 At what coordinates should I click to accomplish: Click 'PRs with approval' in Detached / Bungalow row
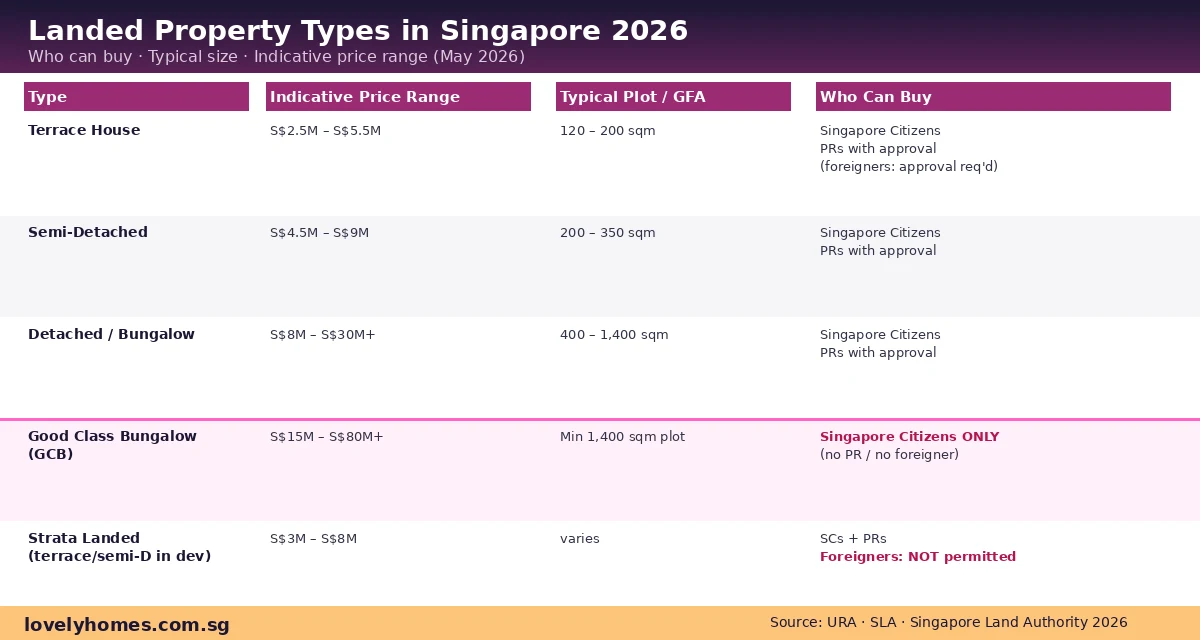[x=878, y=353]
